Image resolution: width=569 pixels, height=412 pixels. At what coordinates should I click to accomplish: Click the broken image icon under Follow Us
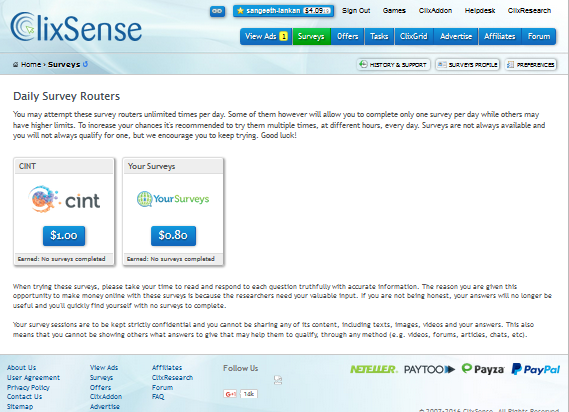tap(278, 380)
